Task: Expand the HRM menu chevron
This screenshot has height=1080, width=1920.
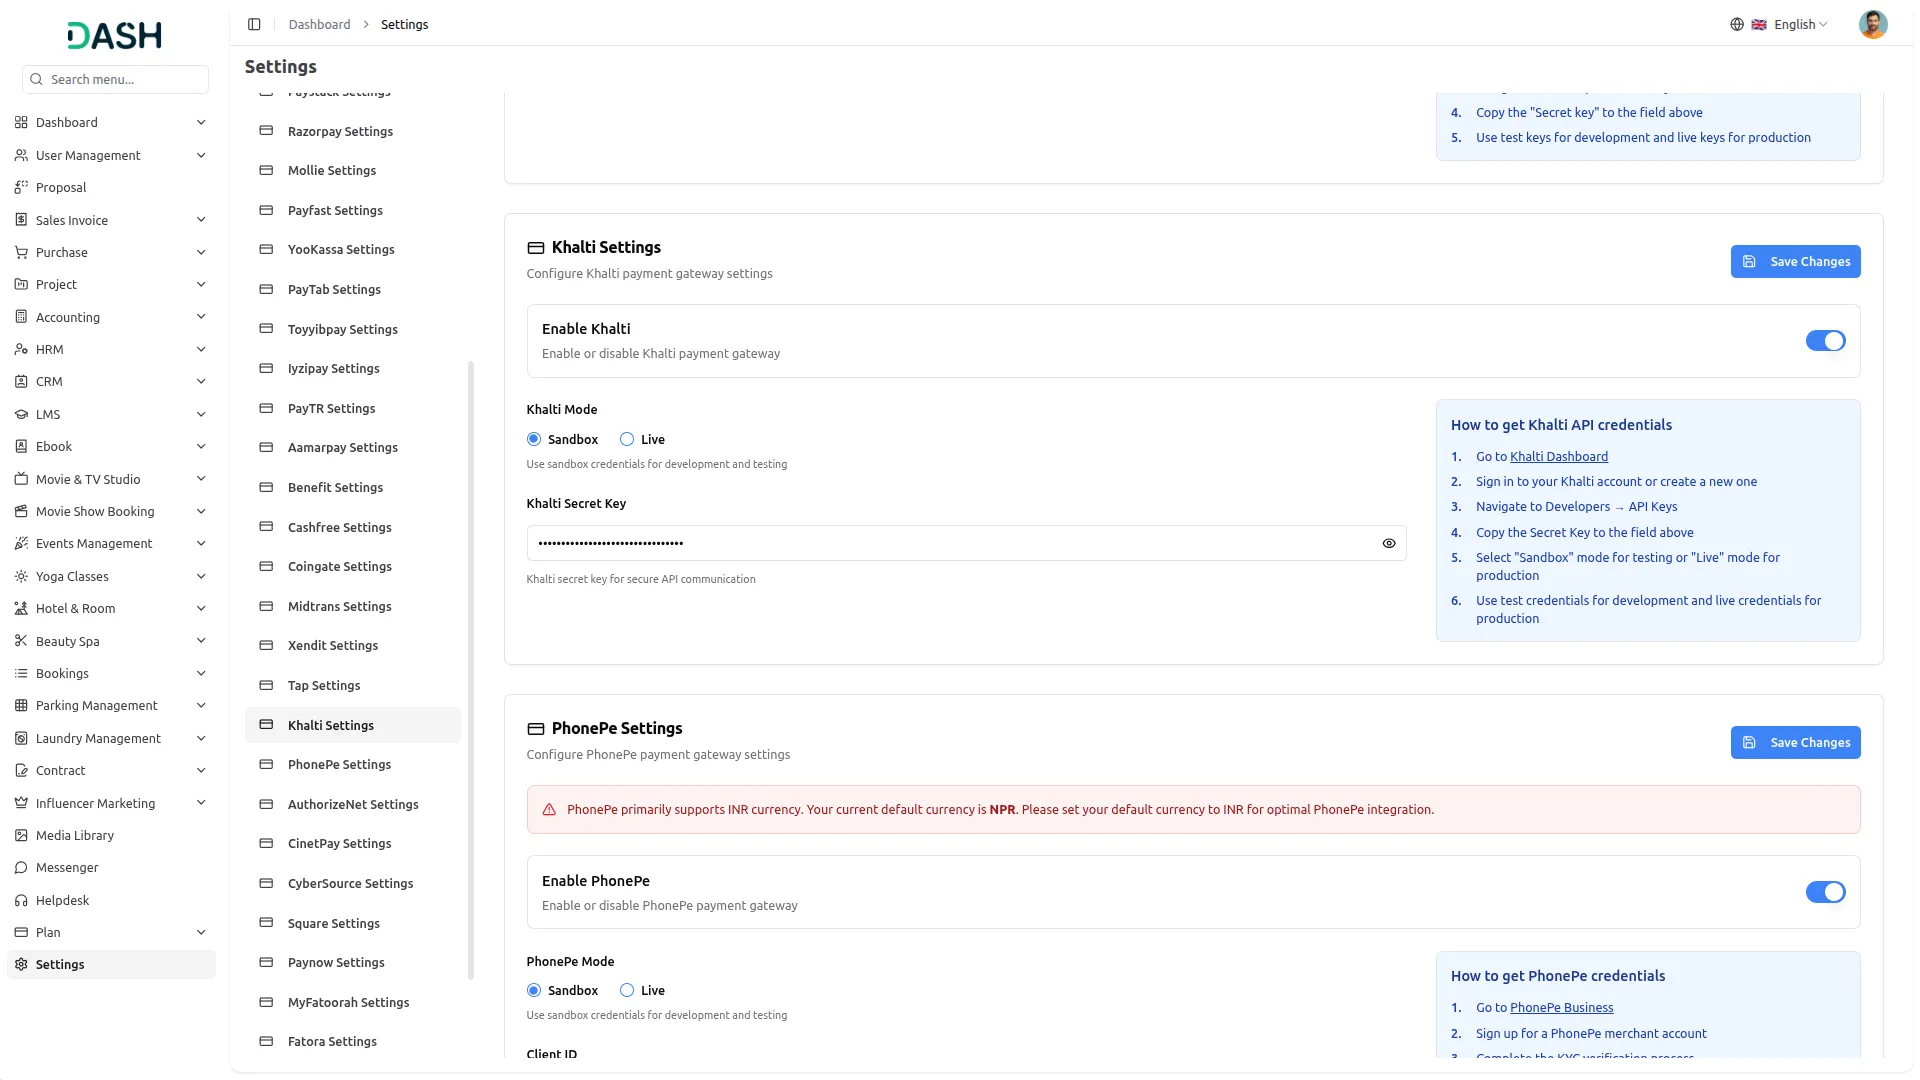Action: pyautogui.click(x=201, y=349)
